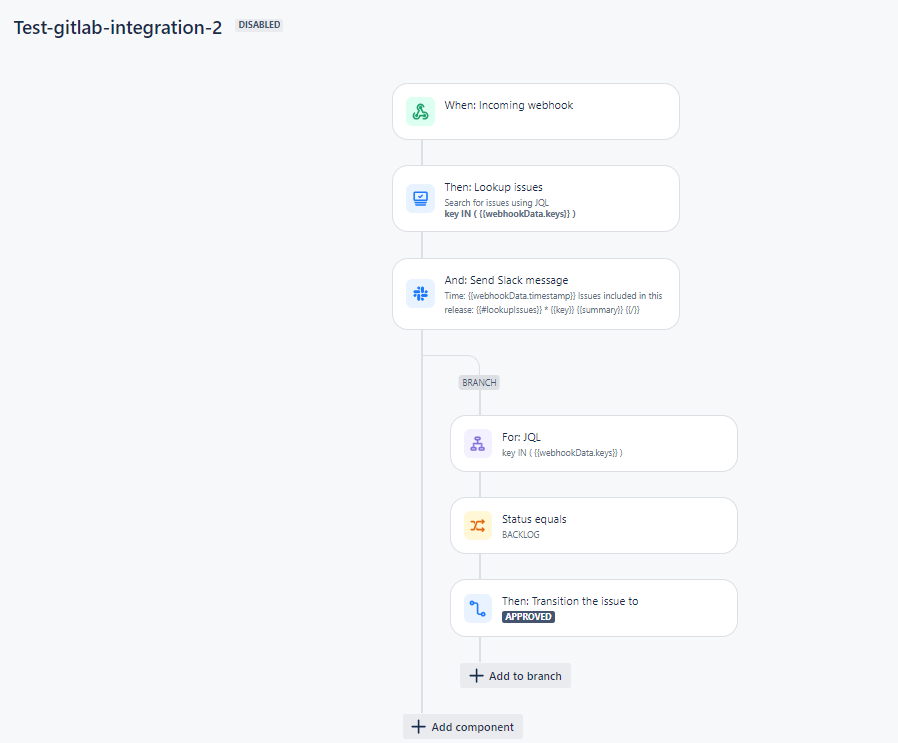Select the Incoming webhook trigger icon
Image resolution: width=898 pixels, height=743 pixels.
pyautogui.click(x=420, y=111)
